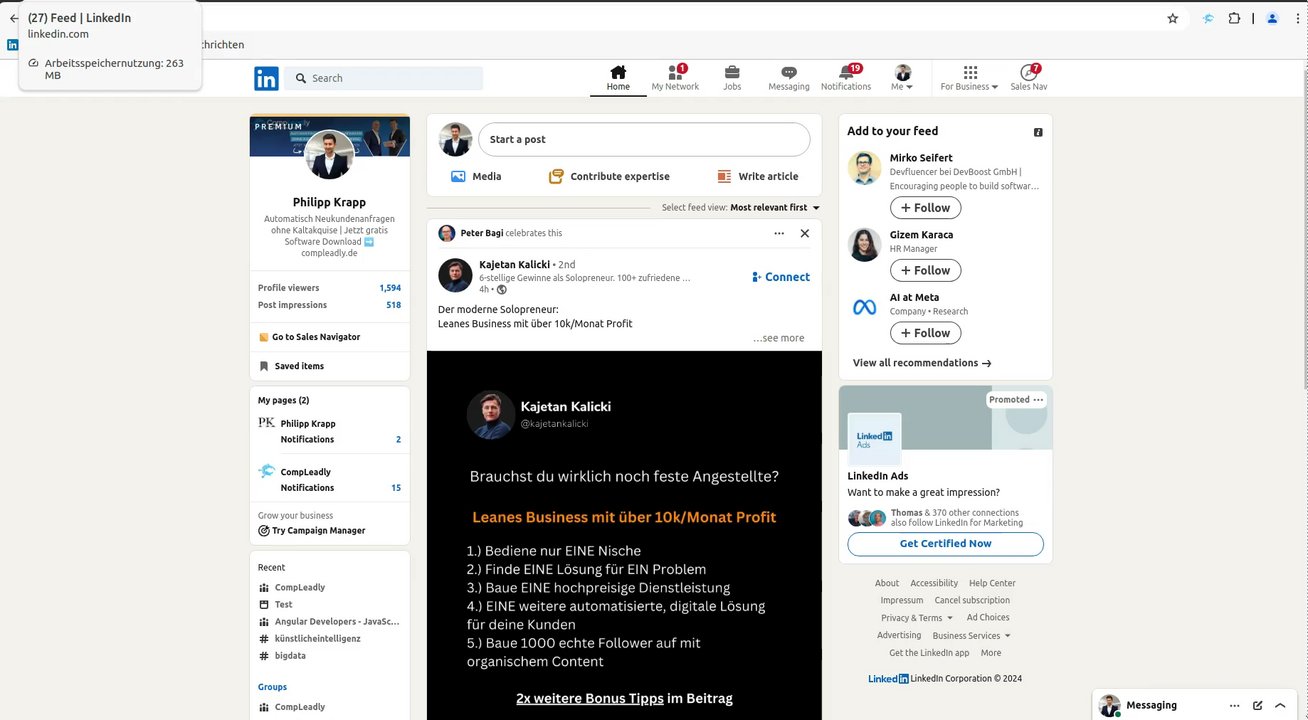Image resolution: width=1308 pixels, height=720 pixels.
Task: Compose new message in Messaging overlay
Action: click(1258, 705)
